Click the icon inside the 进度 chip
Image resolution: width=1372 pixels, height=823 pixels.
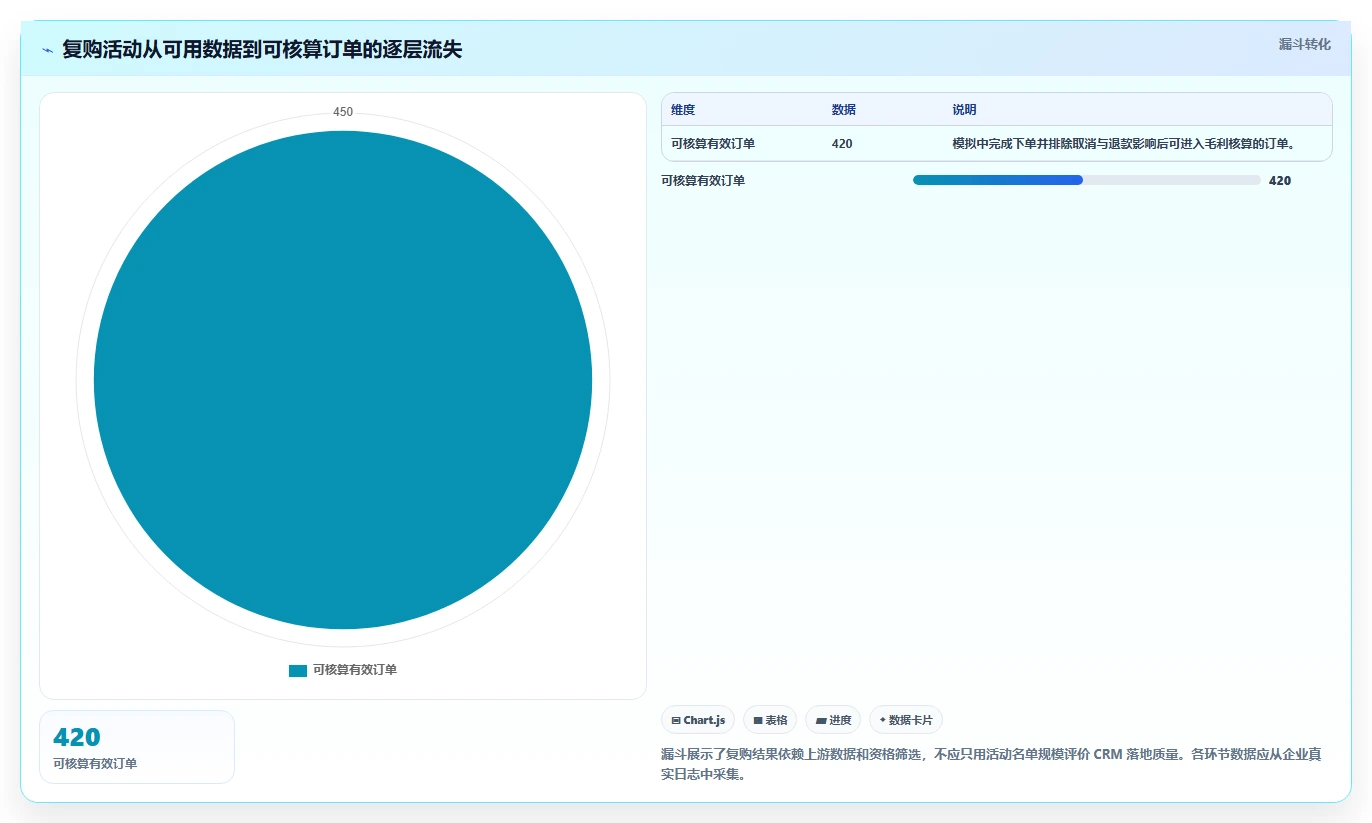click(820, 720)
